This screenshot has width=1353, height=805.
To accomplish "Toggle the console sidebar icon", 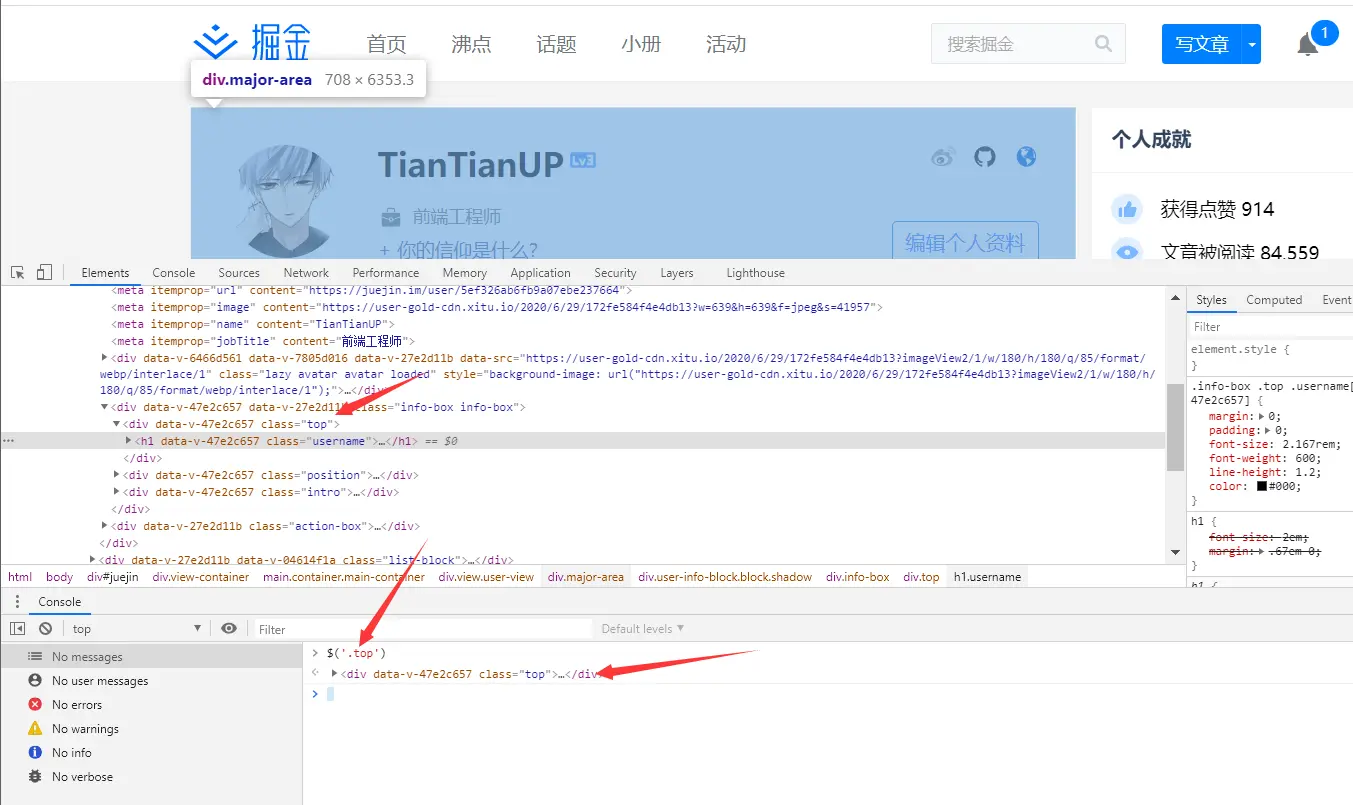I will point(17,629).
